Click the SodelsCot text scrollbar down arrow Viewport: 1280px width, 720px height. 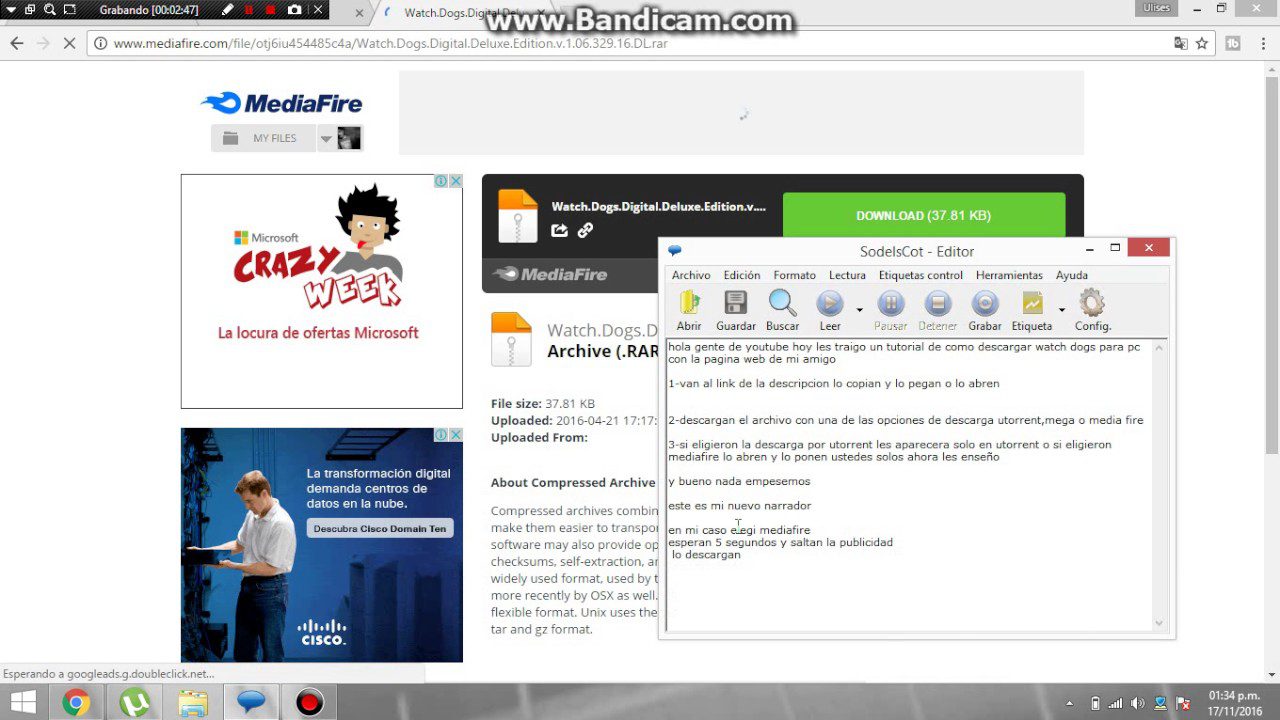(x=1160, y=623)
